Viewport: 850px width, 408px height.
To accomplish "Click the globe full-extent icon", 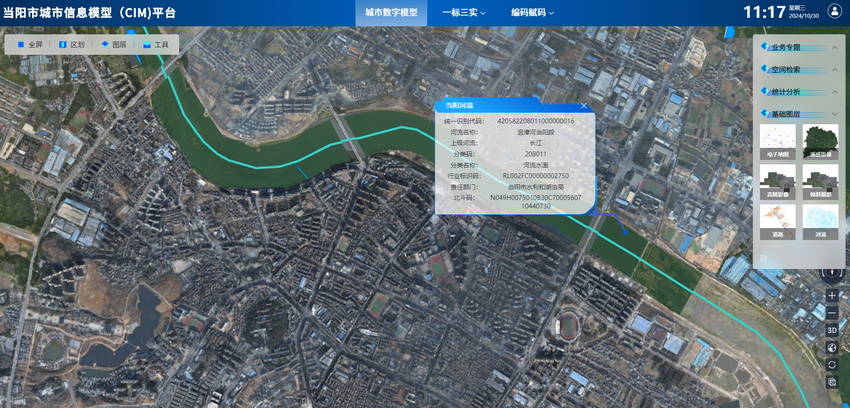I will coord(832,347).
